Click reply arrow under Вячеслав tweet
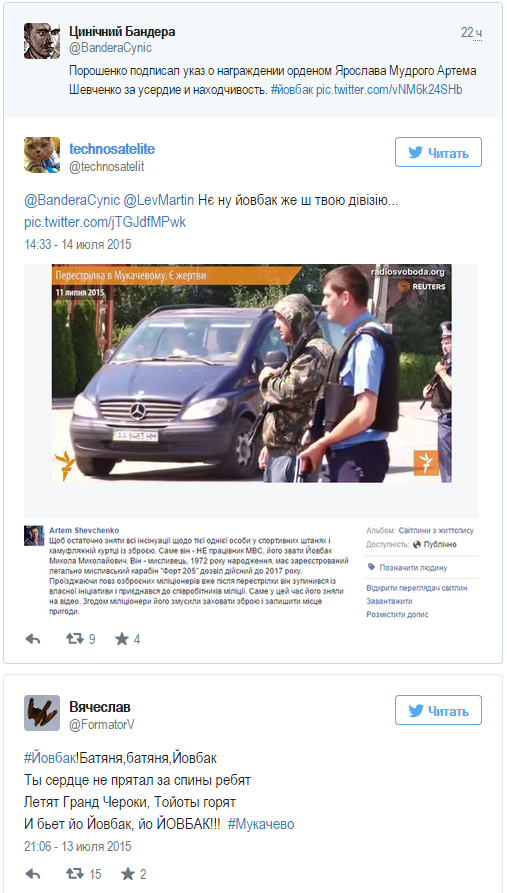The width and height of the screenshot is (507, 893). click(33, 874)
